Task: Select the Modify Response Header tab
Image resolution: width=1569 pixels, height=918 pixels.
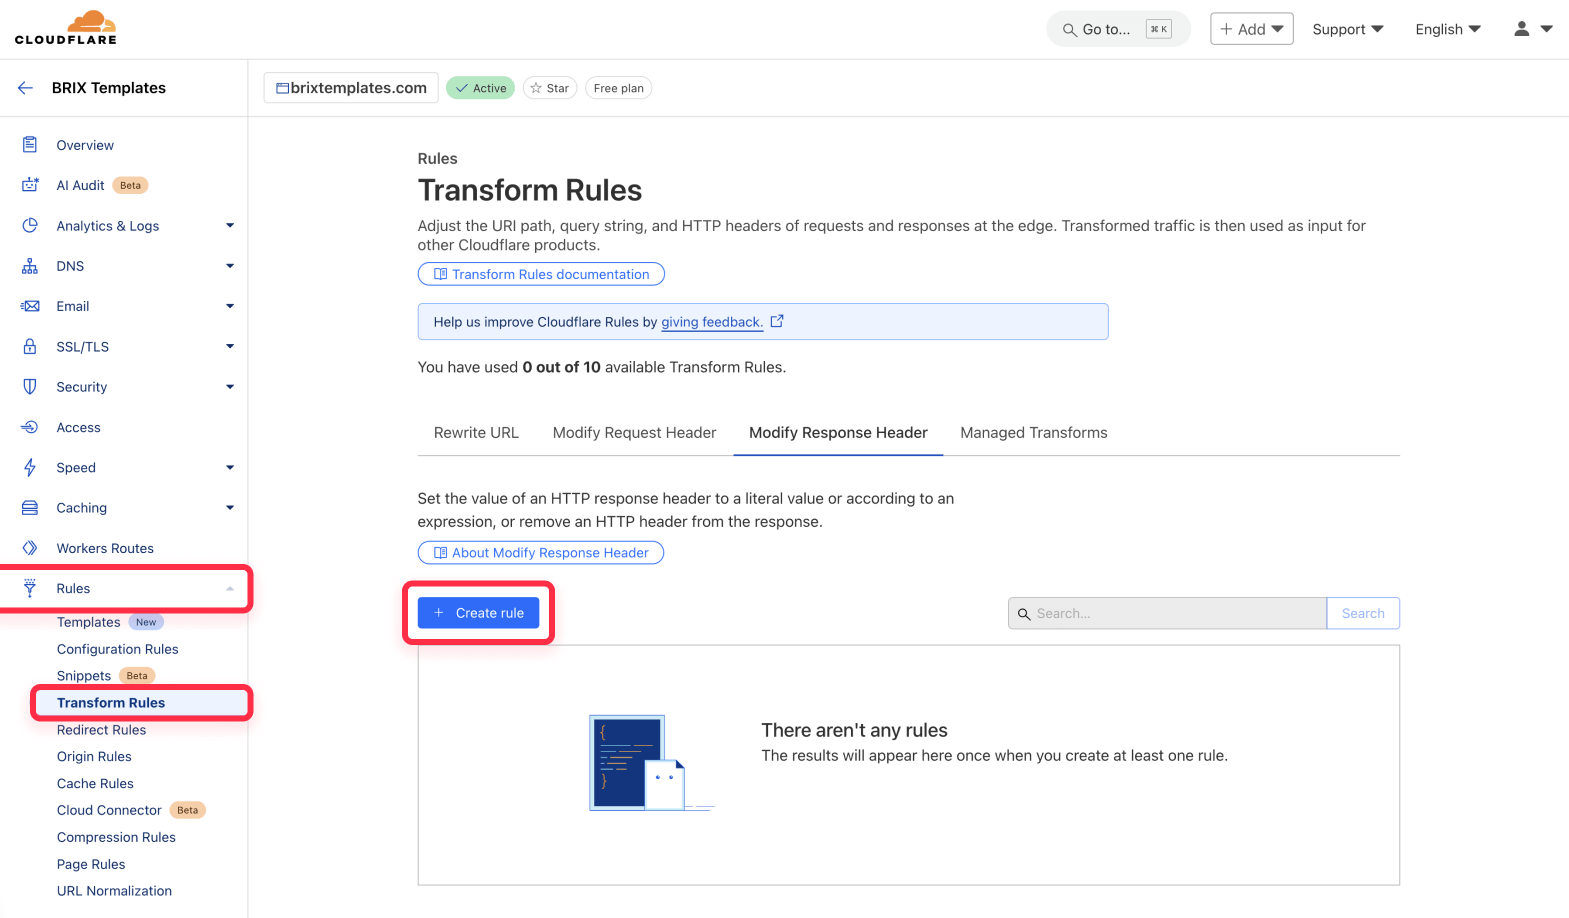Action: coord(838,433)
